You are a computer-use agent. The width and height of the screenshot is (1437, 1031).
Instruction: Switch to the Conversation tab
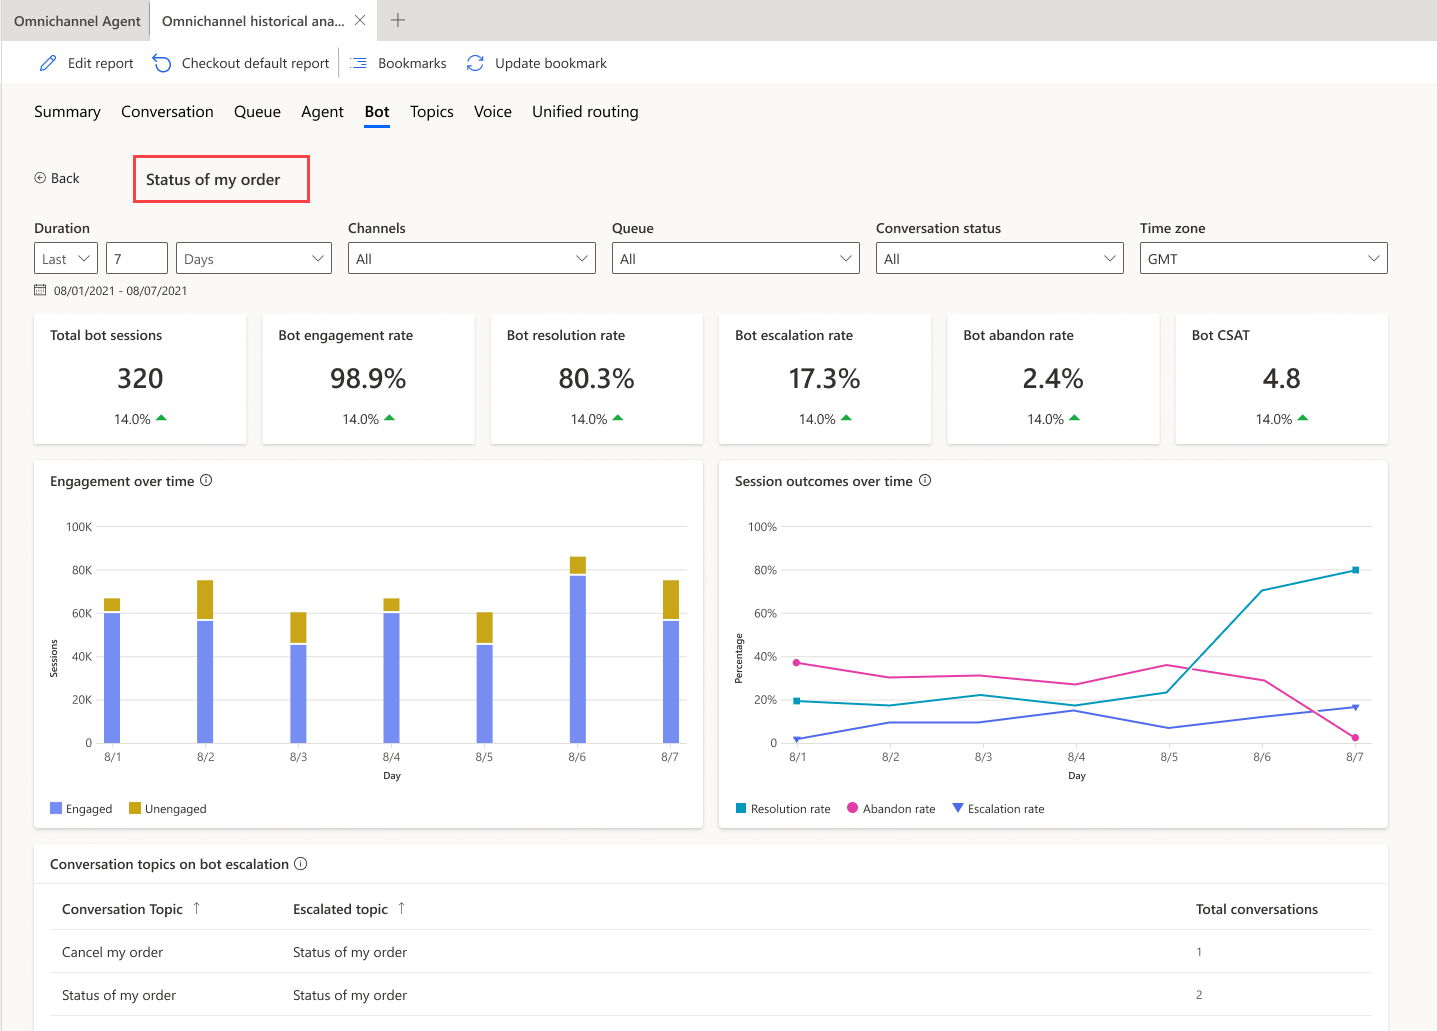[x=167, y=112]
